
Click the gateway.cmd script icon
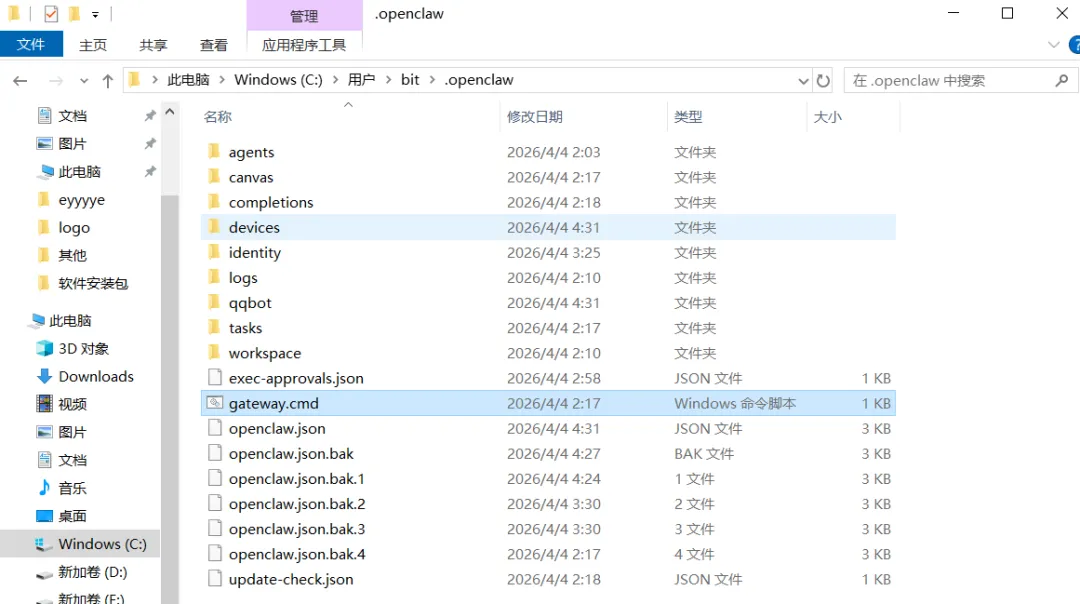point(215,403)
